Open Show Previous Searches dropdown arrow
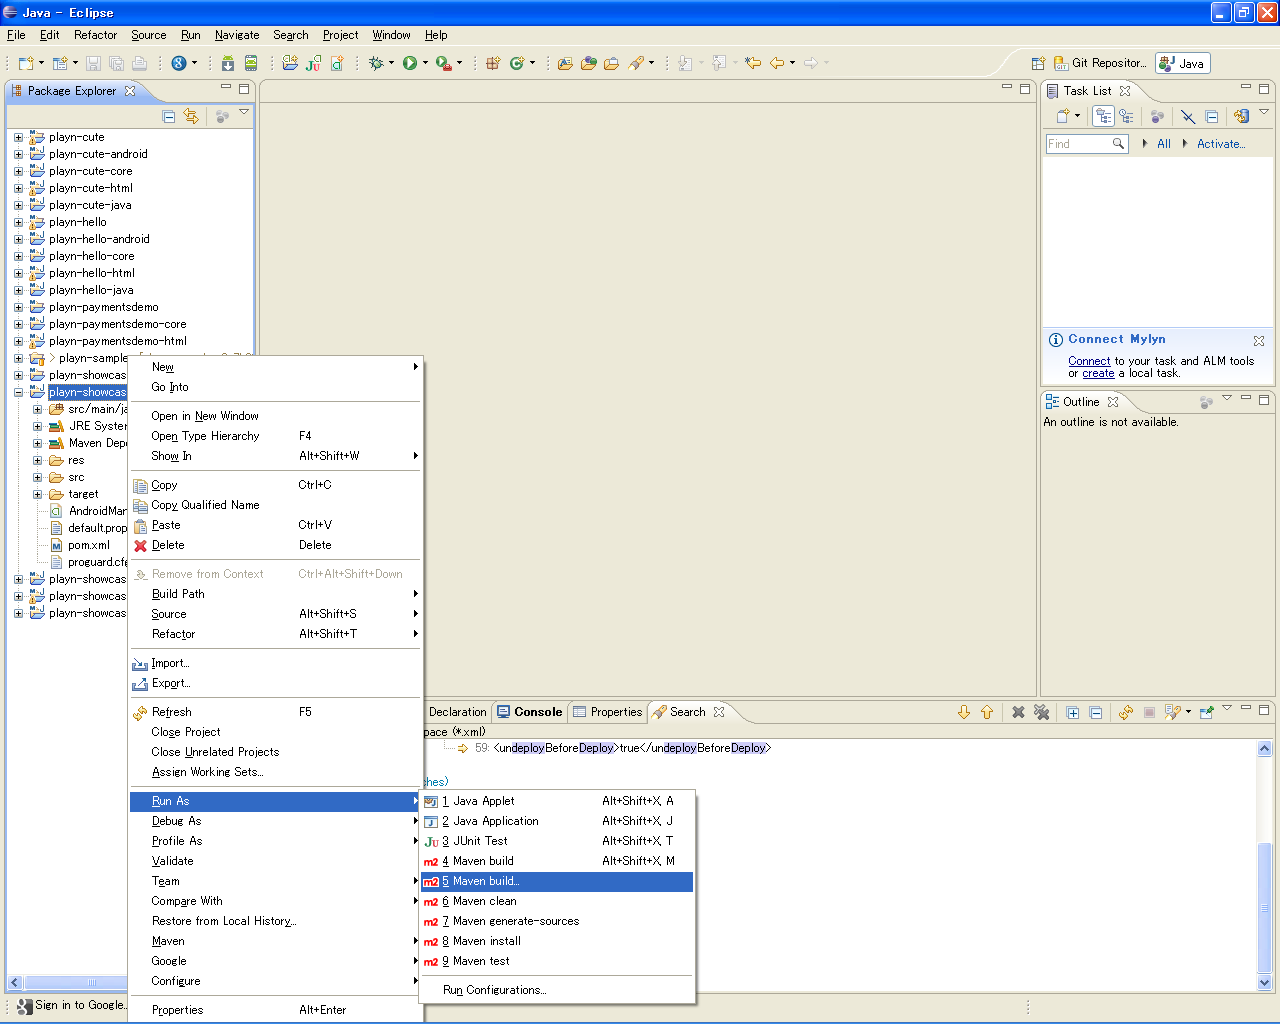Image resolution: width=1280 pixels, height=1024 pixels. pos(1188,712)
